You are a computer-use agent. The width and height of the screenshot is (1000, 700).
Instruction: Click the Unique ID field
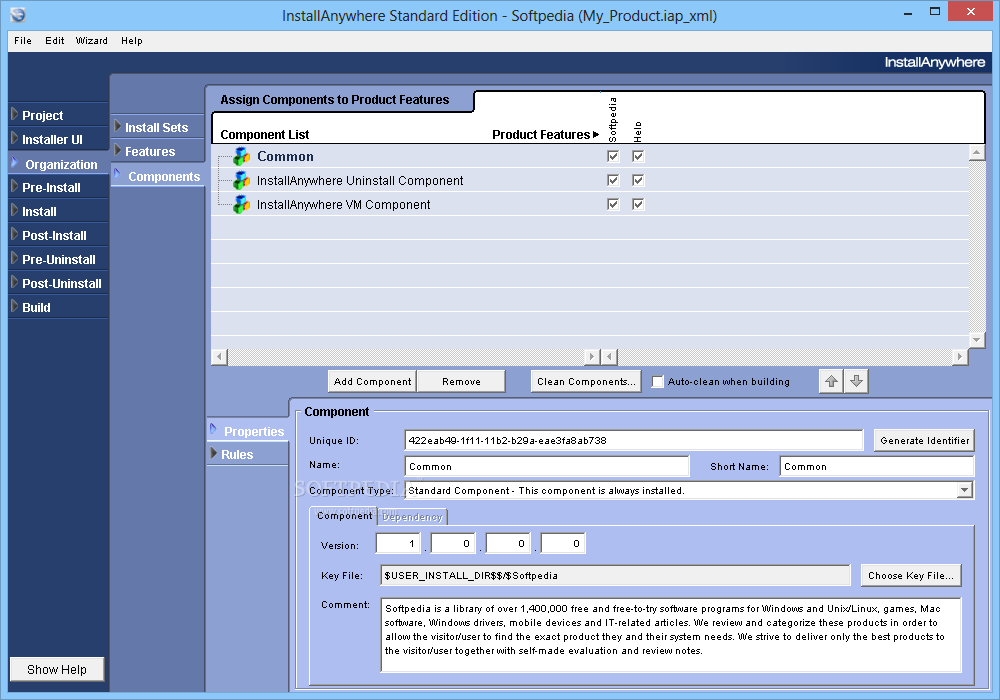634,441
